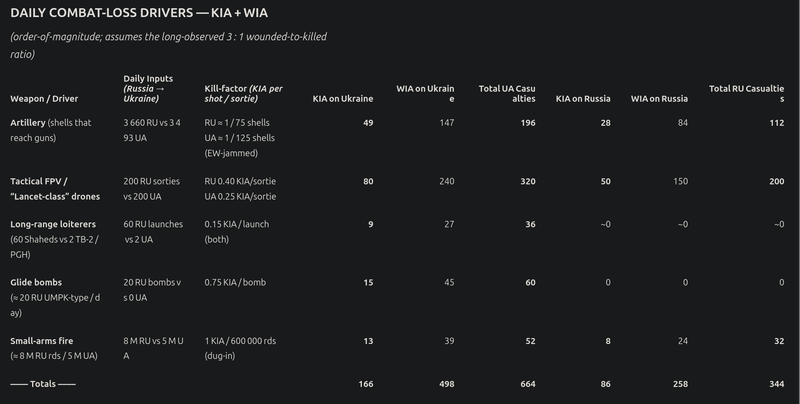The height and width of the screenshot is (404, 800).
Task: Click the Daily Inputs column header
Action: point(148,89)
